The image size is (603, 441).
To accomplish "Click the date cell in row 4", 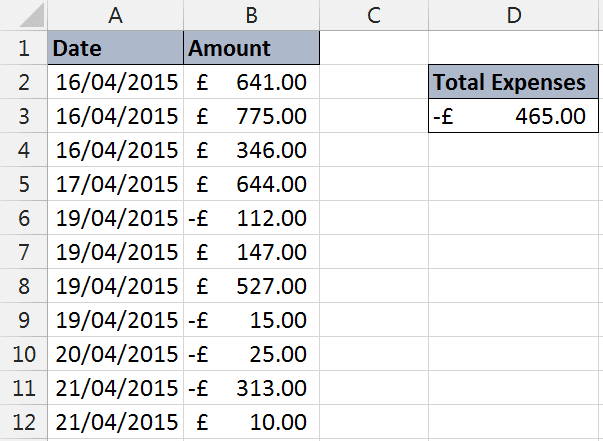I will click(x=115, y=150).
